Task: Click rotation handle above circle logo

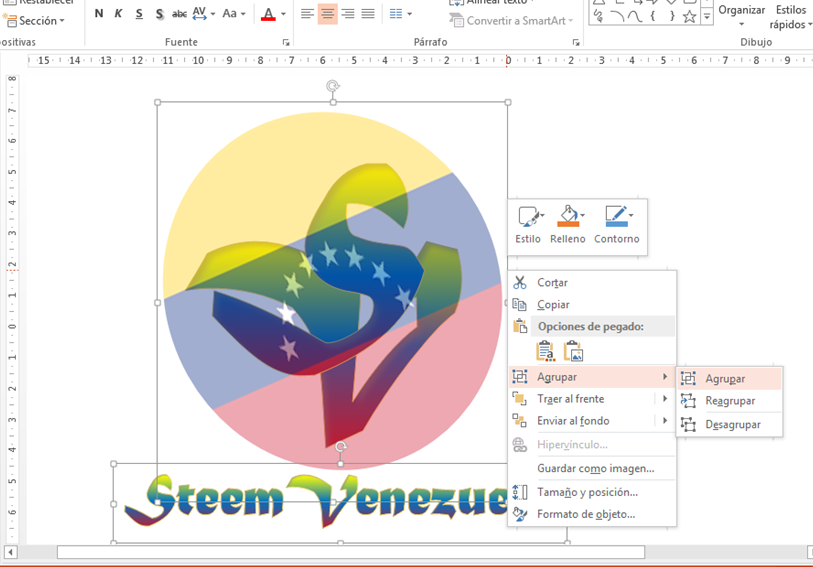Action: (x=333, y=86)
